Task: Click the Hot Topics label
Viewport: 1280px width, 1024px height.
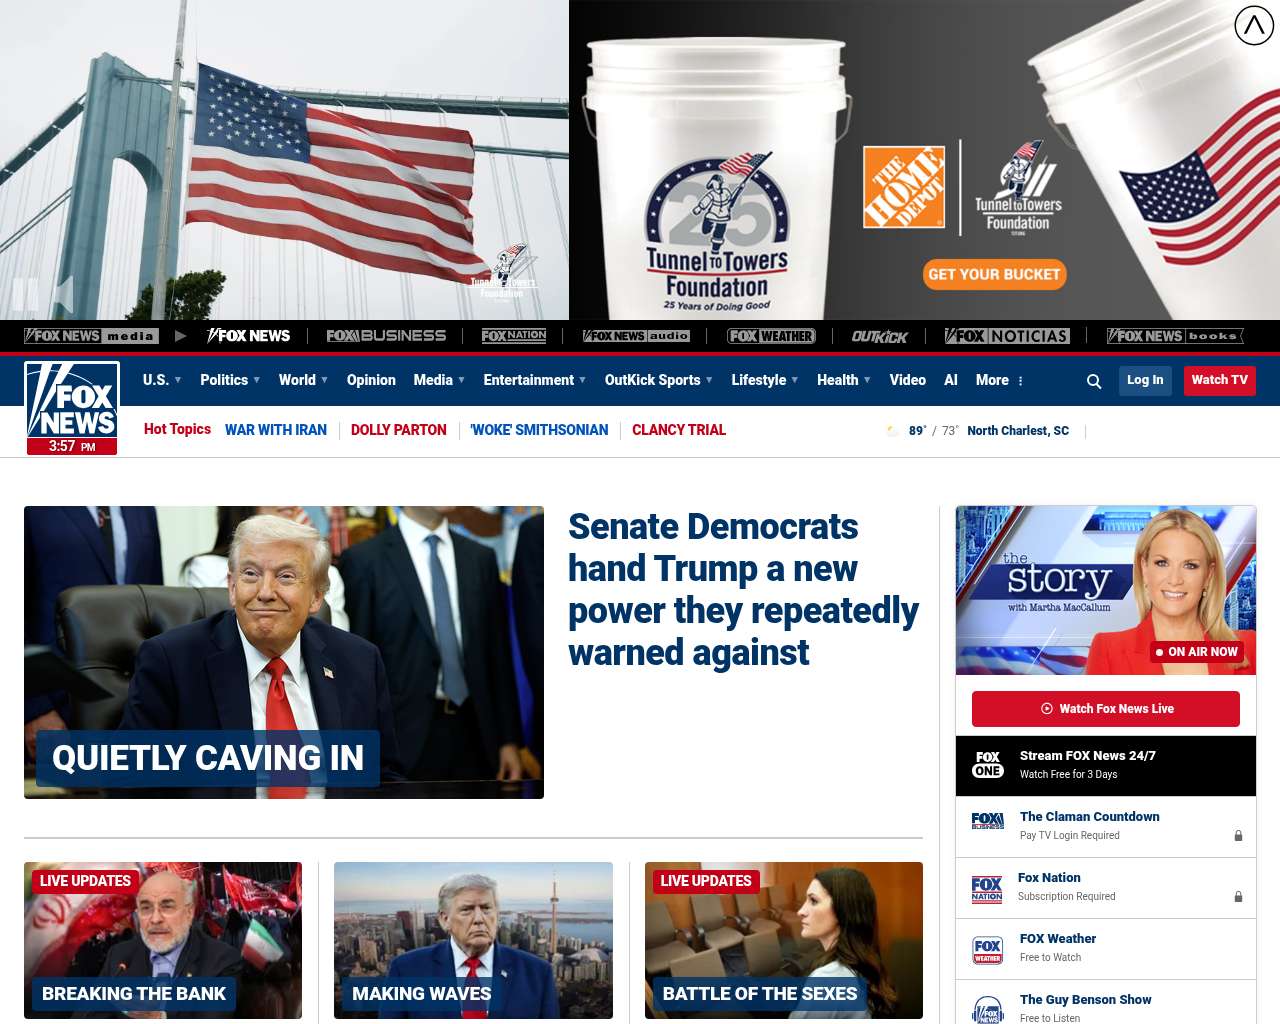Action: (x=177, y=429)
